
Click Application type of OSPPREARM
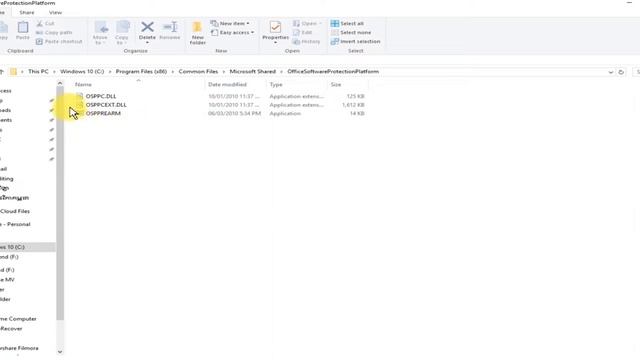point(285,113)
